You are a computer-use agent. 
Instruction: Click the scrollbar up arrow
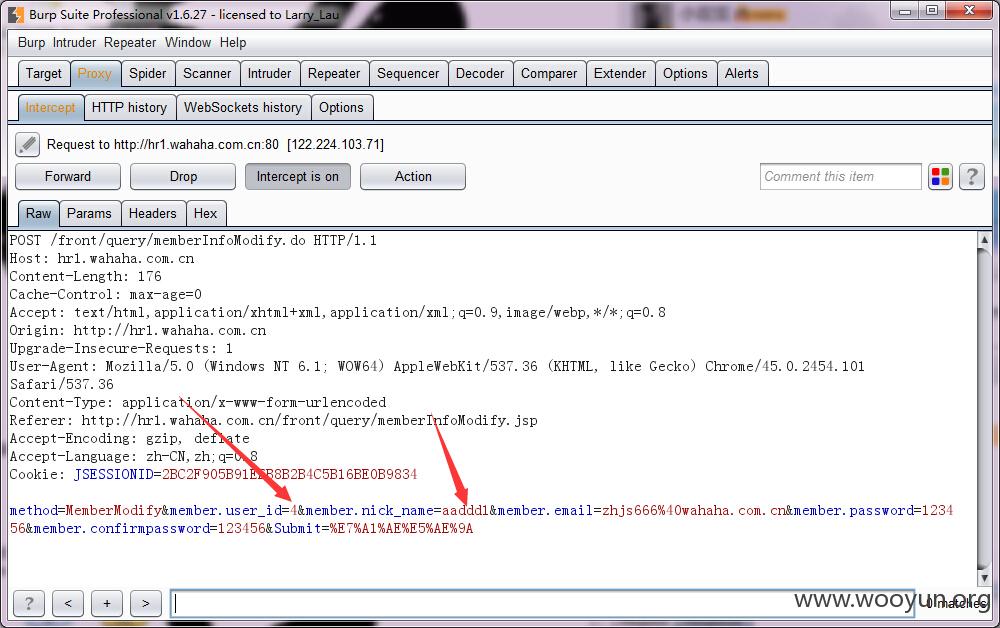(x=984, y=240)
